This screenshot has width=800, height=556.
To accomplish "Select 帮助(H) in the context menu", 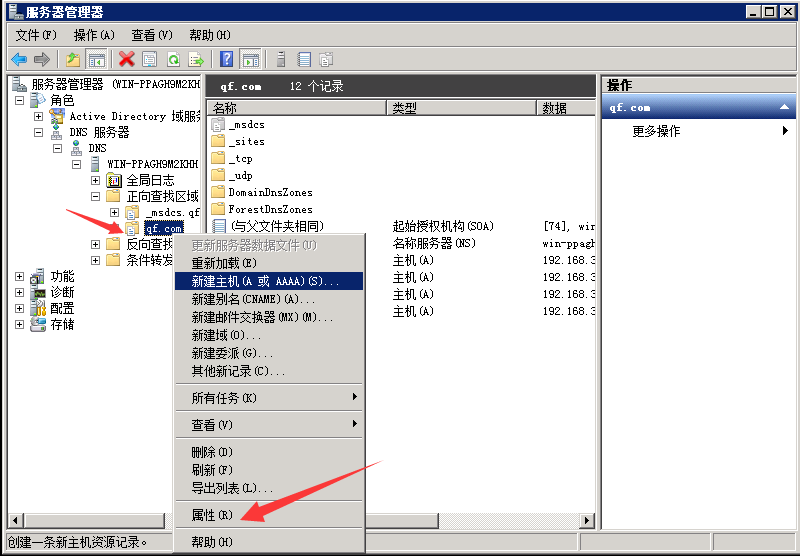I will point(269,542).
